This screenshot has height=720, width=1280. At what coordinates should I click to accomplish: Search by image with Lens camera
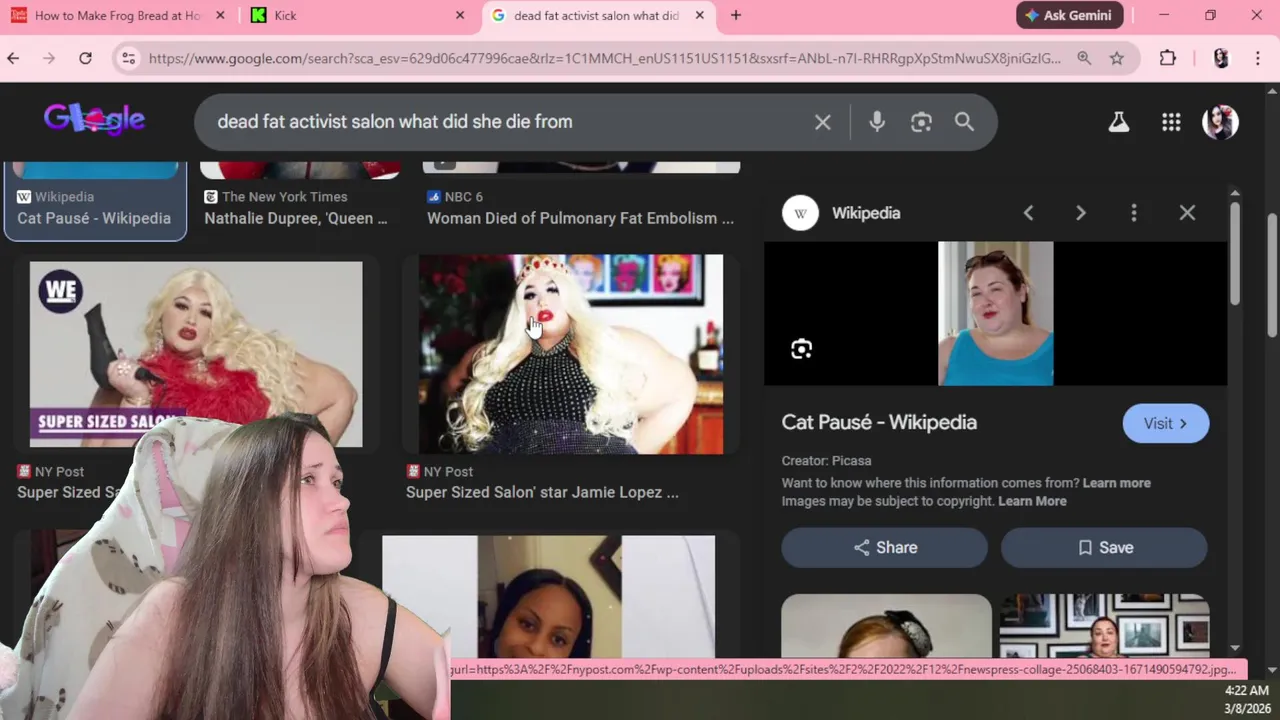(921, 122)
